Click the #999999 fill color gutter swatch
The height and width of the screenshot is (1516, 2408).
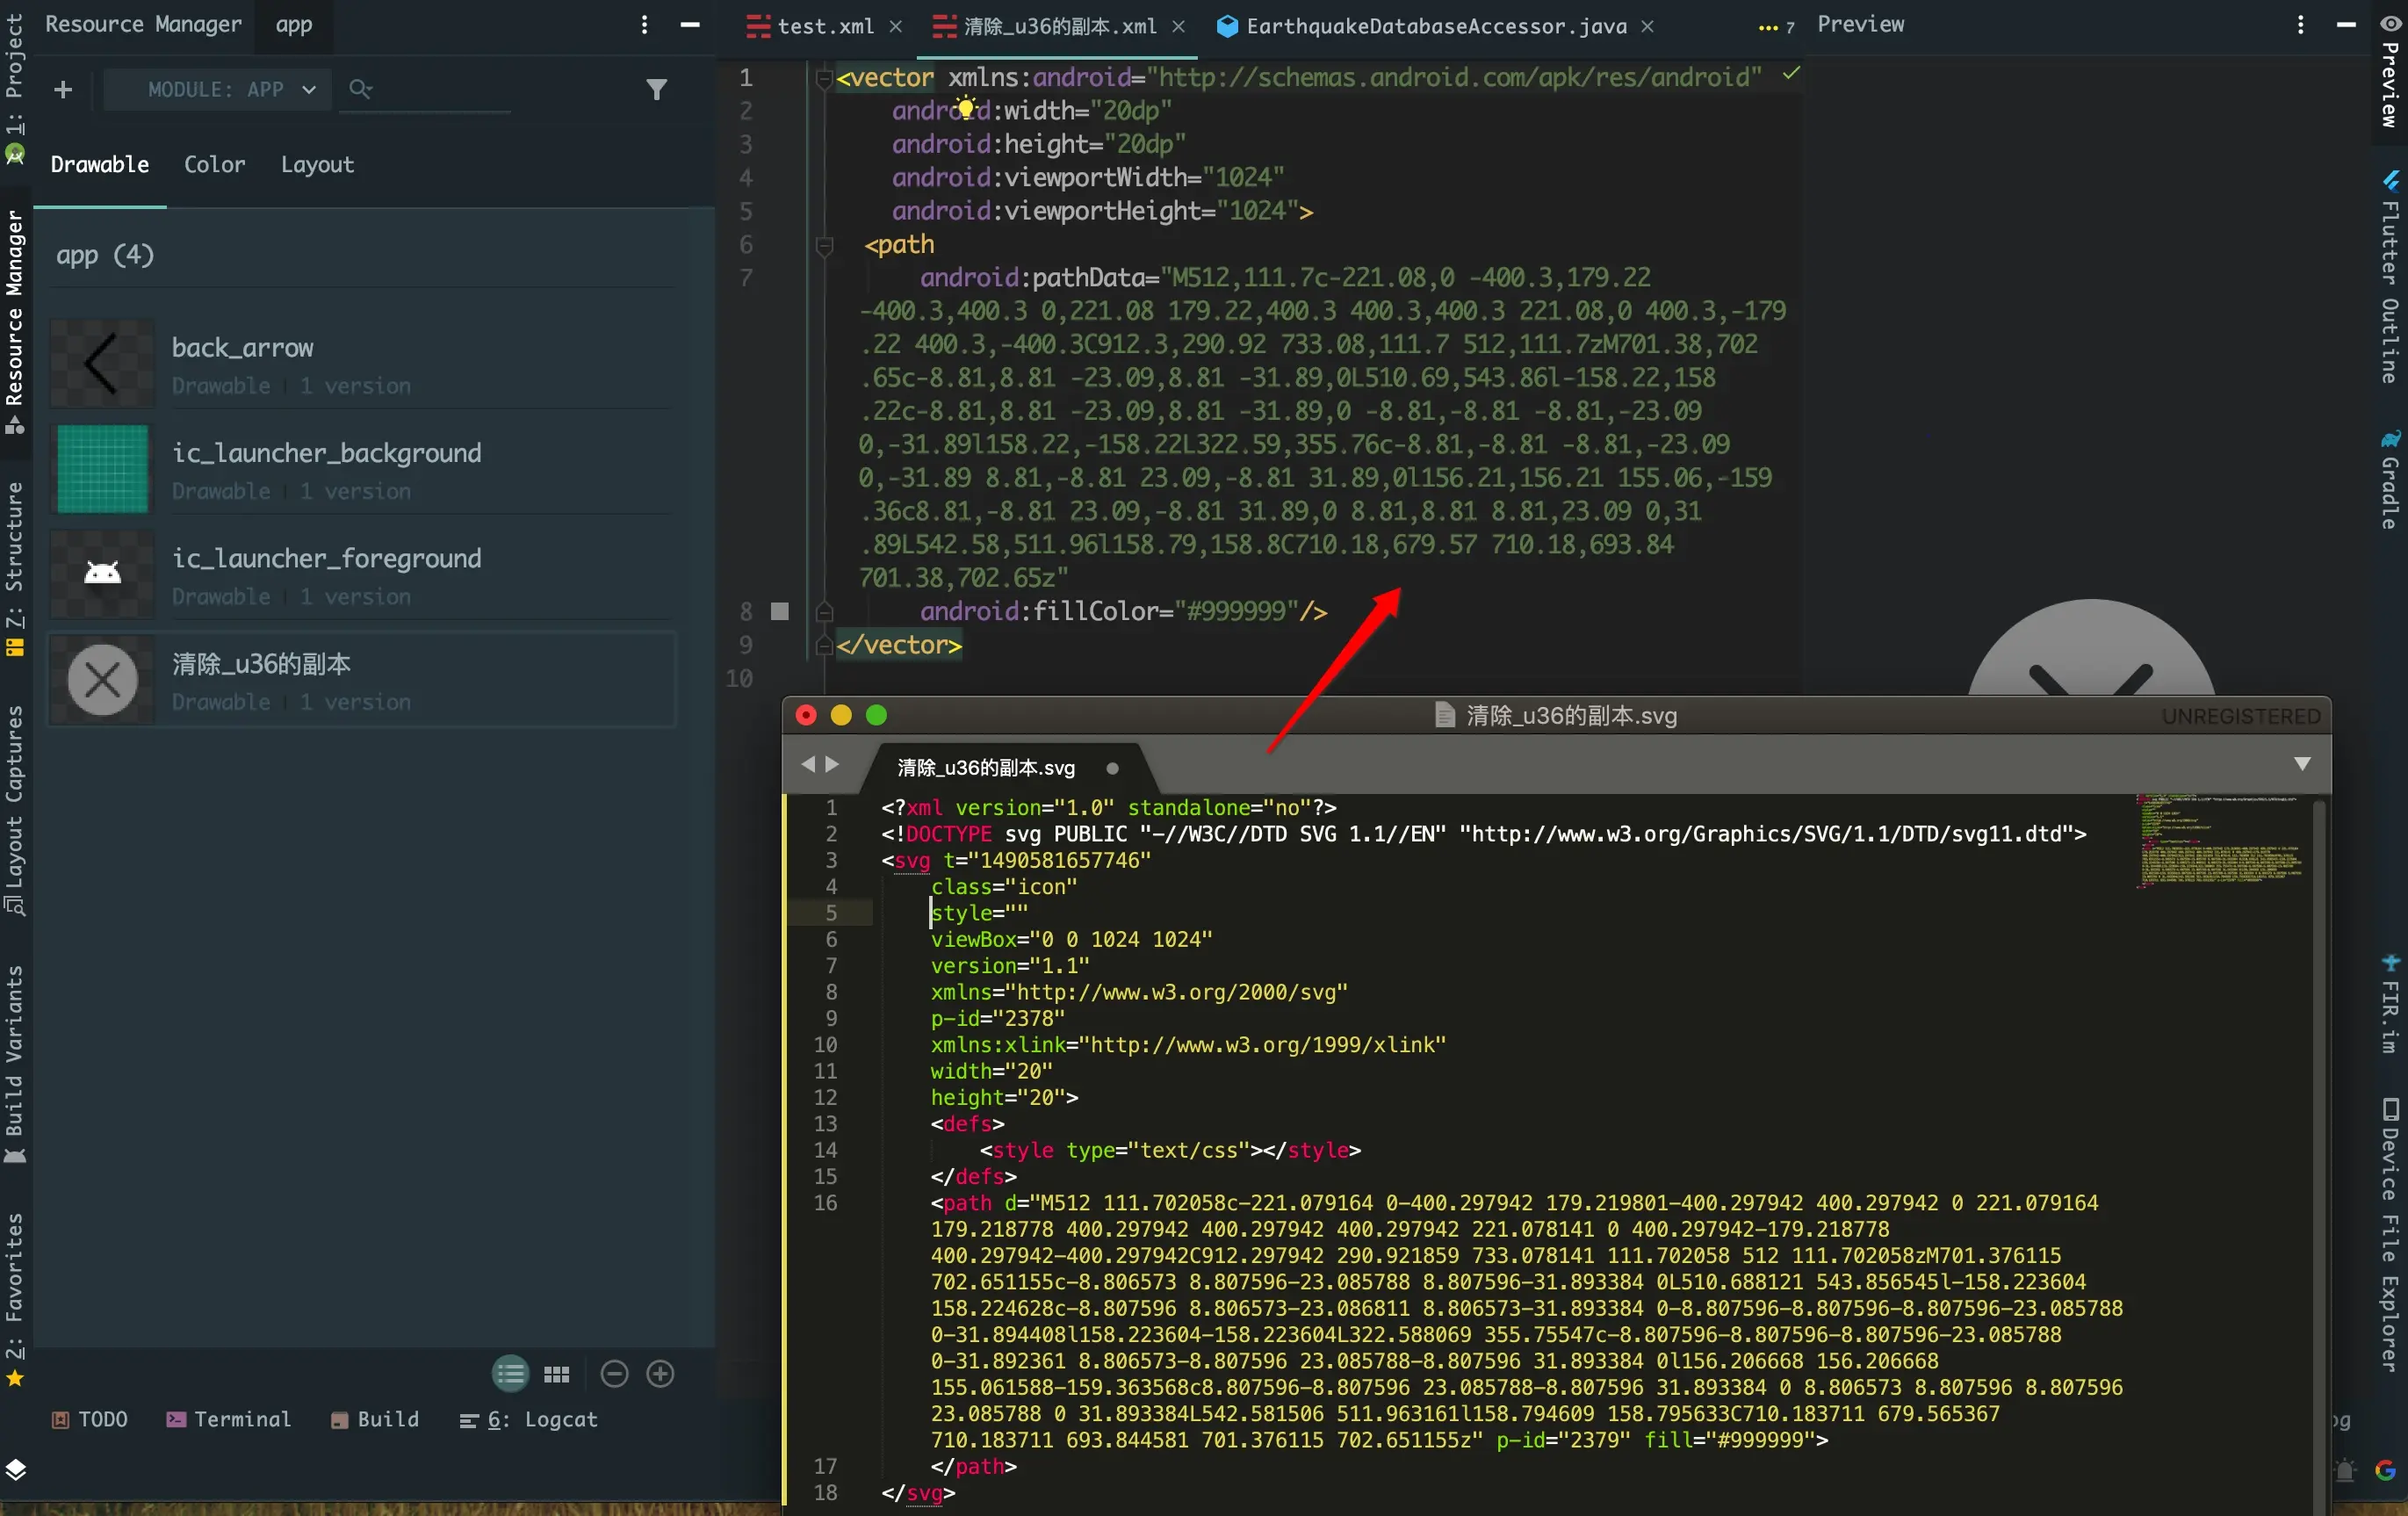coord(780,611)
